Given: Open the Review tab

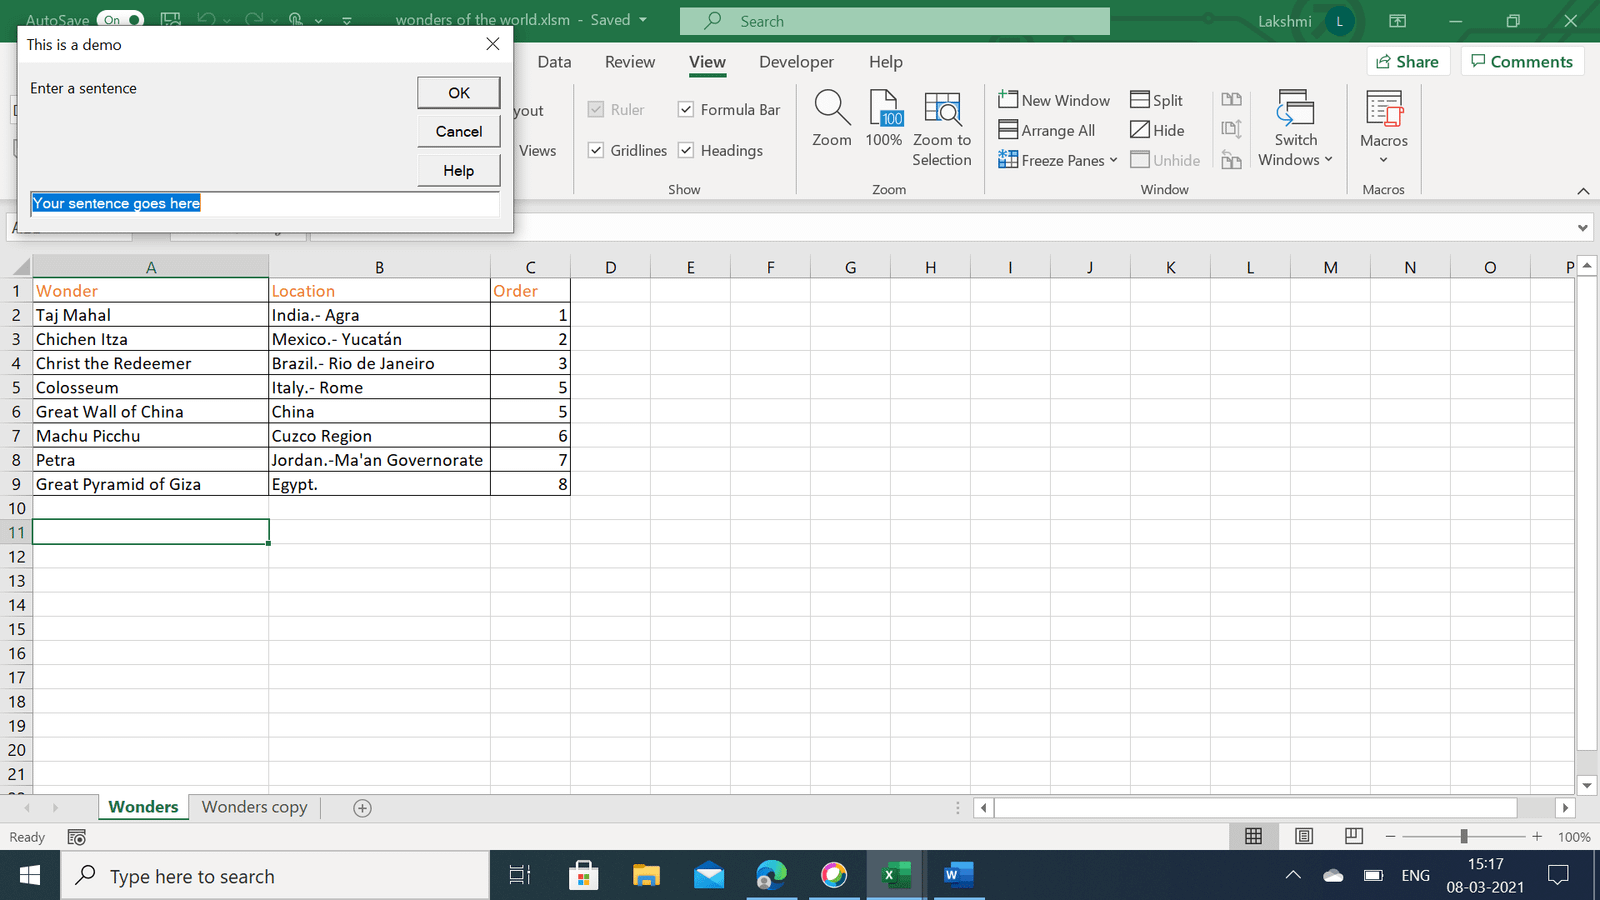Looking at the screenshot, I should click(630, 62).
